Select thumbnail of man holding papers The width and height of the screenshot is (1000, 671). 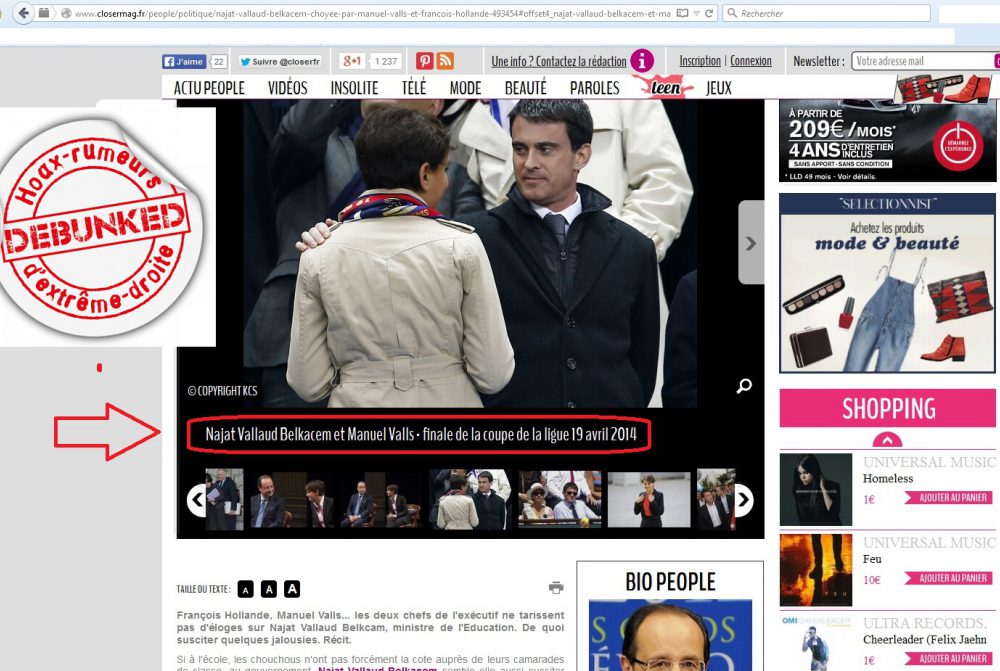(x=224, y=499)
